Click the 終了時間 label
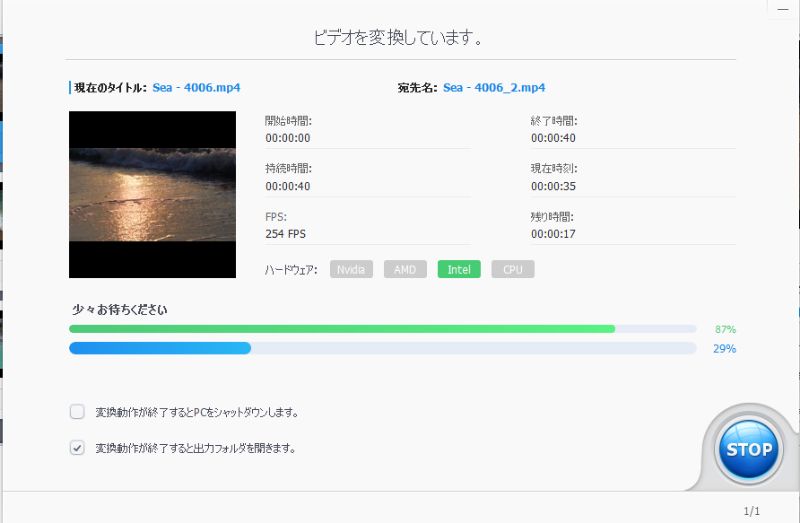 [x=554, y=121]
